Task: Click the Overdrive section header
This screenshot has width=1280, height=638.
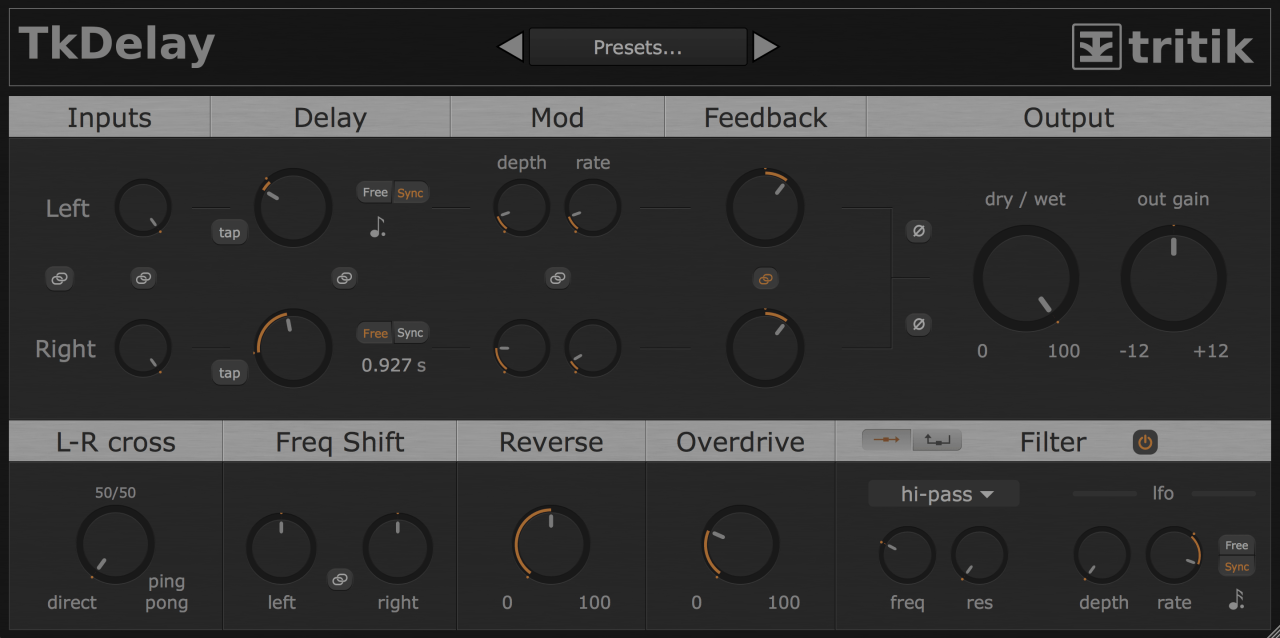Action: [741, 442]
